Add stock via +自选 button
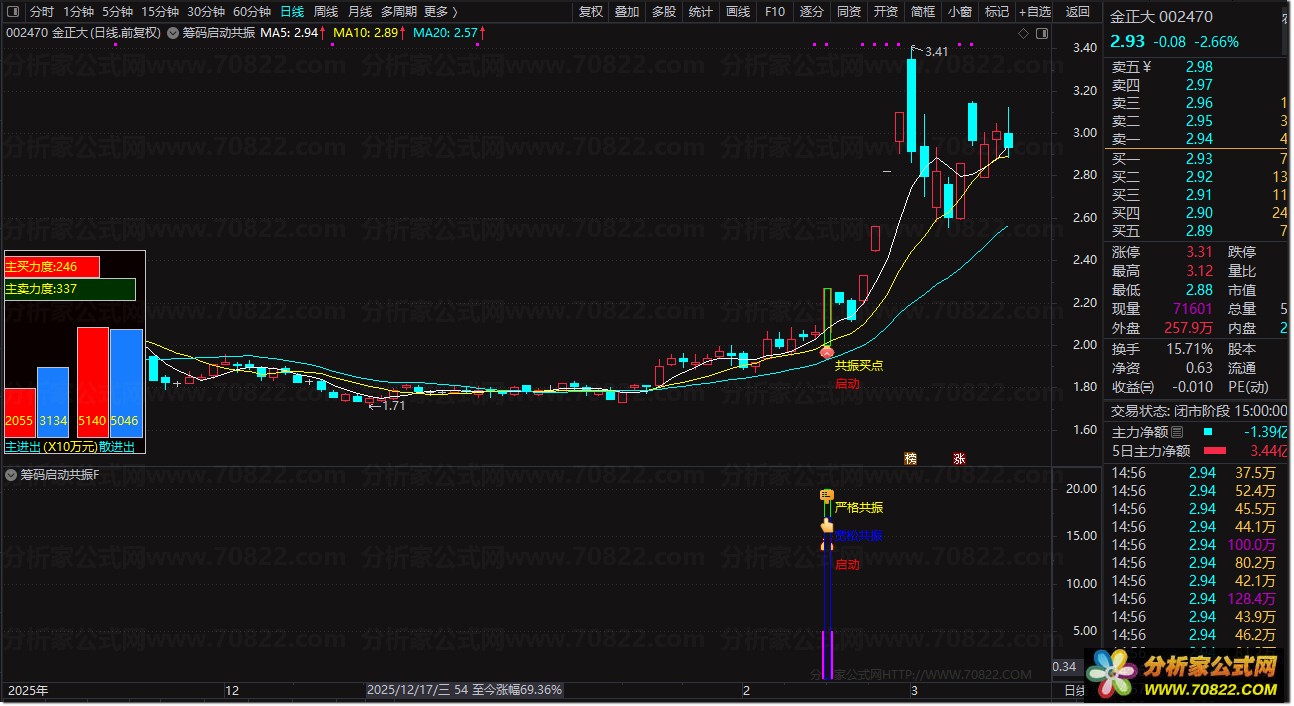Image resolution: width=1294 pixels, height=706 pixels. click(x=1035, y=12)
